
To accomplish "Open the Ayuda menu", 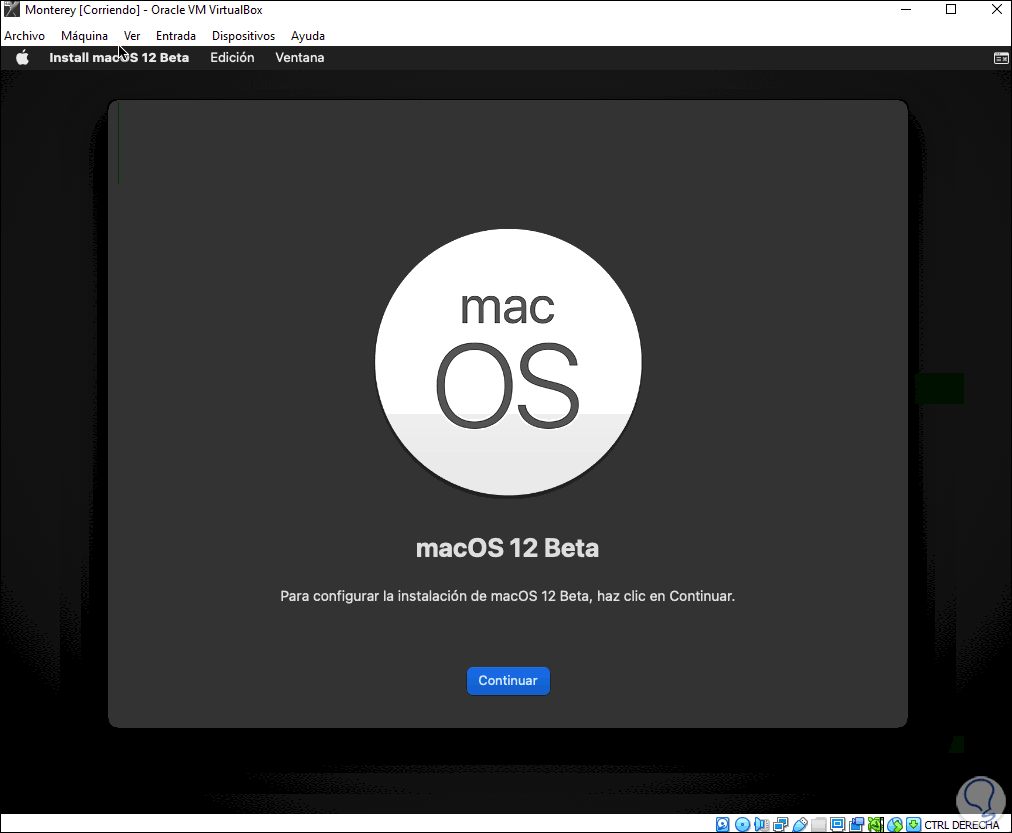I will [308, 36].
